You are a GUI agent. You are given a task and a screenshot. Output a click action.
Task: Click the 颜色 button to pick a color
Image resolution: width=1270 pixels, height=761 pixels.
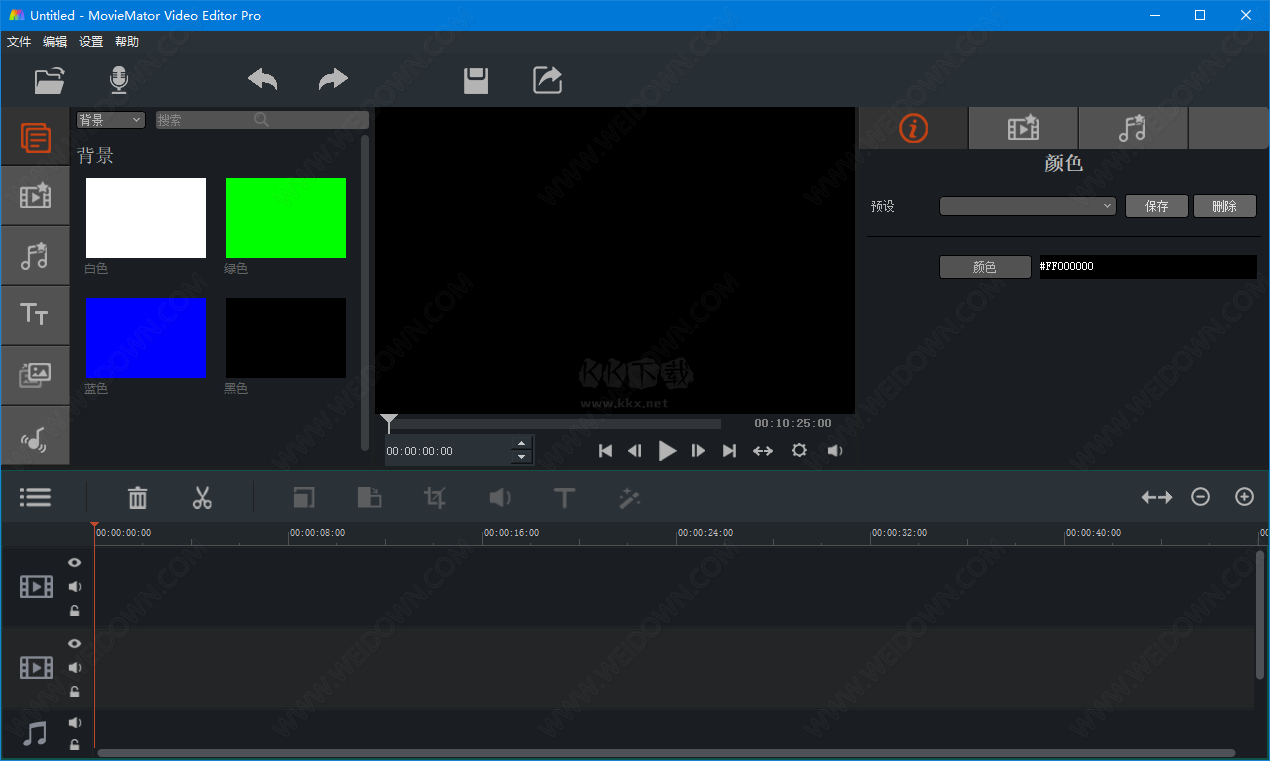coord(984,267)
